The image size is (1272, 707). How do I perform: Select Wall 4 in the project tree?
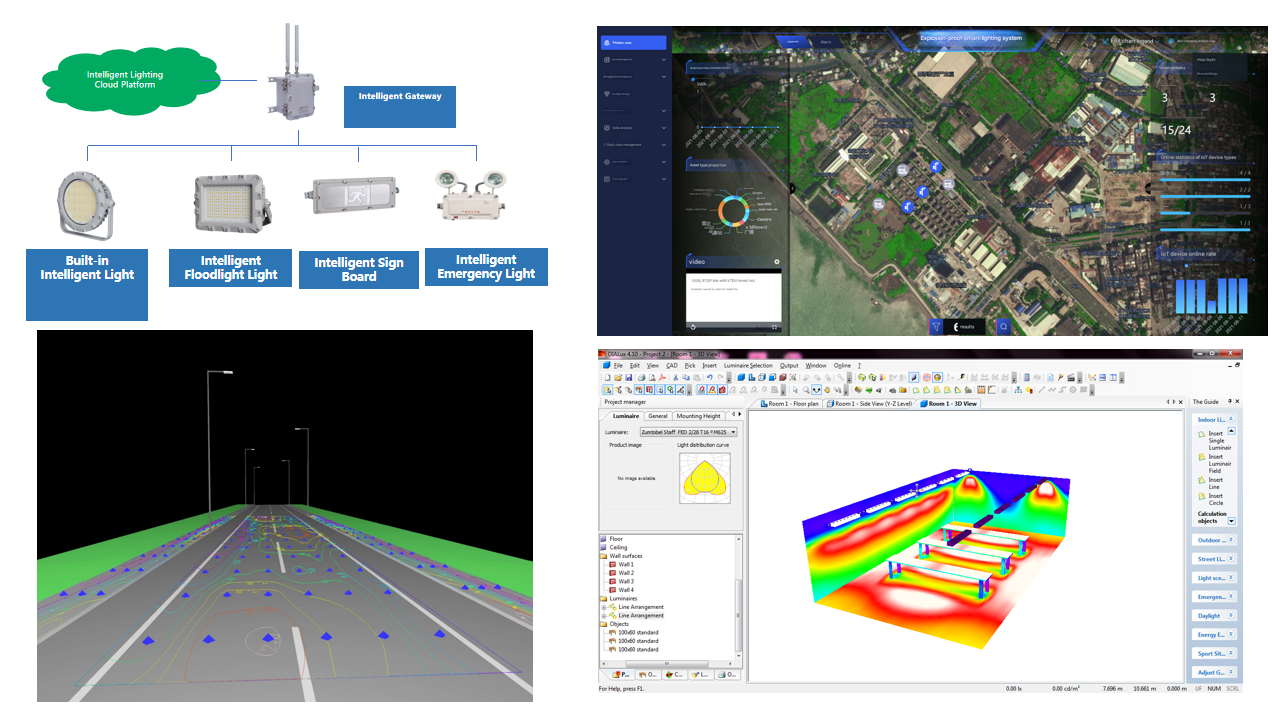[x=625, y=590]
